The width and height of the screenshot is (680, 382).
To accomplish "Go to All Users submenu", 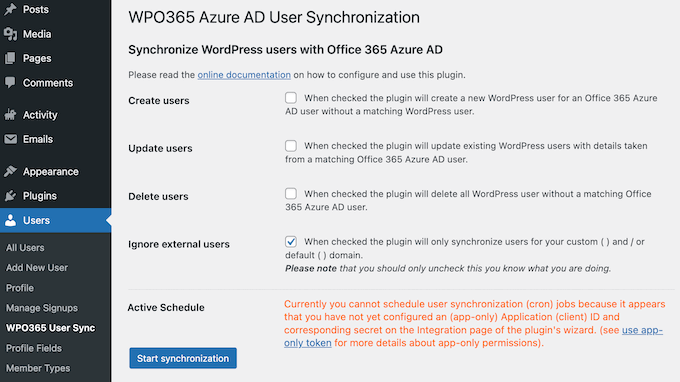I will point(25,248).
